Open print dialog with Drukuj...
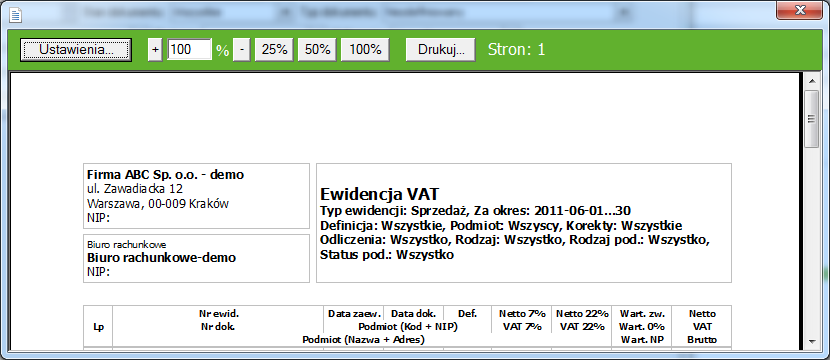 coord(441,50)
